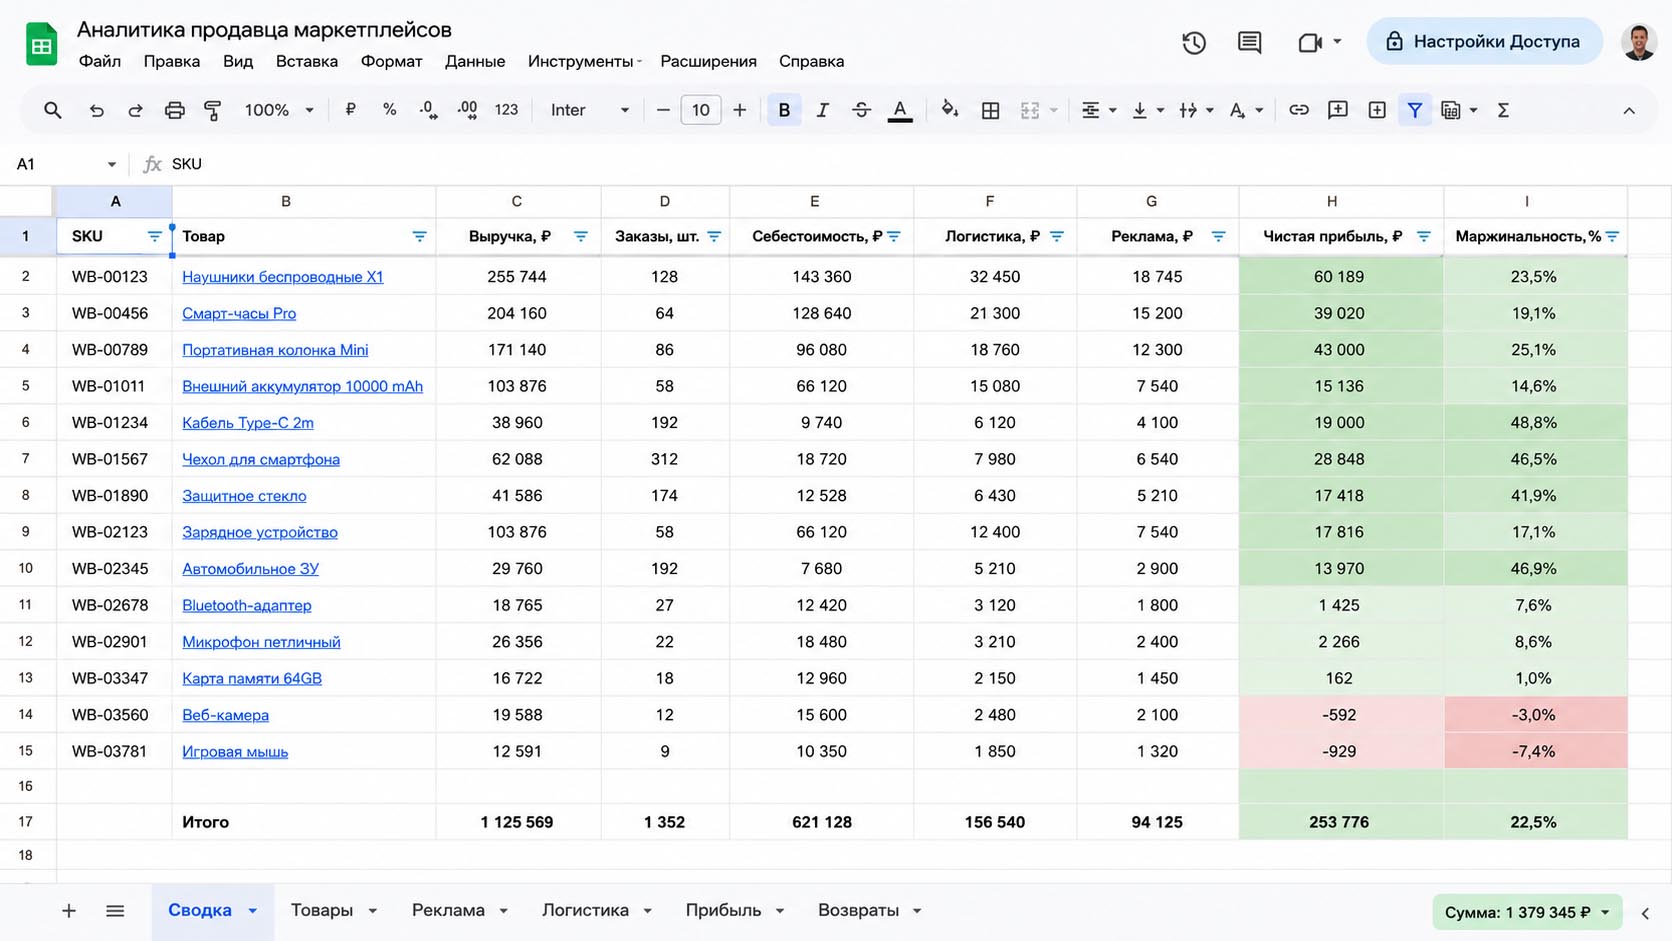Redo the last action
1672x941 pixels.
pyautogui.click(x=135, y=110)
